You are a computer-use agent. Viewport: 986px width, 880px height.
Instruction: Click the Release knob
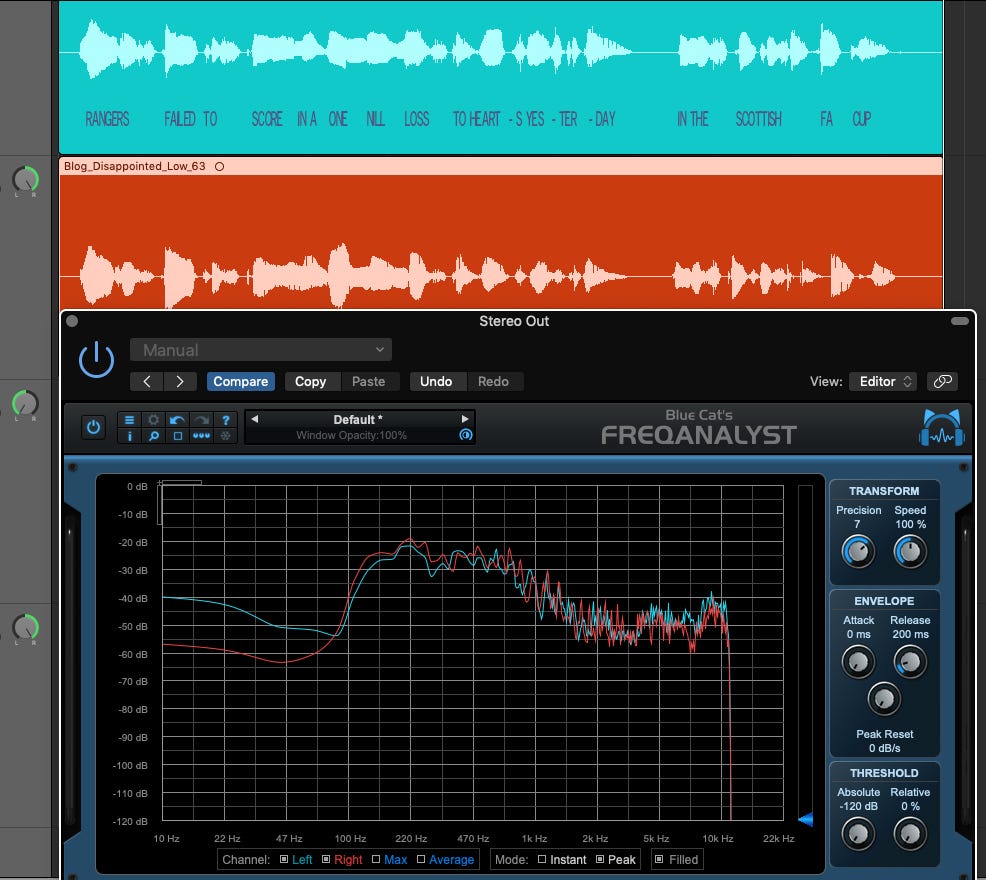(x=910, y=662)
